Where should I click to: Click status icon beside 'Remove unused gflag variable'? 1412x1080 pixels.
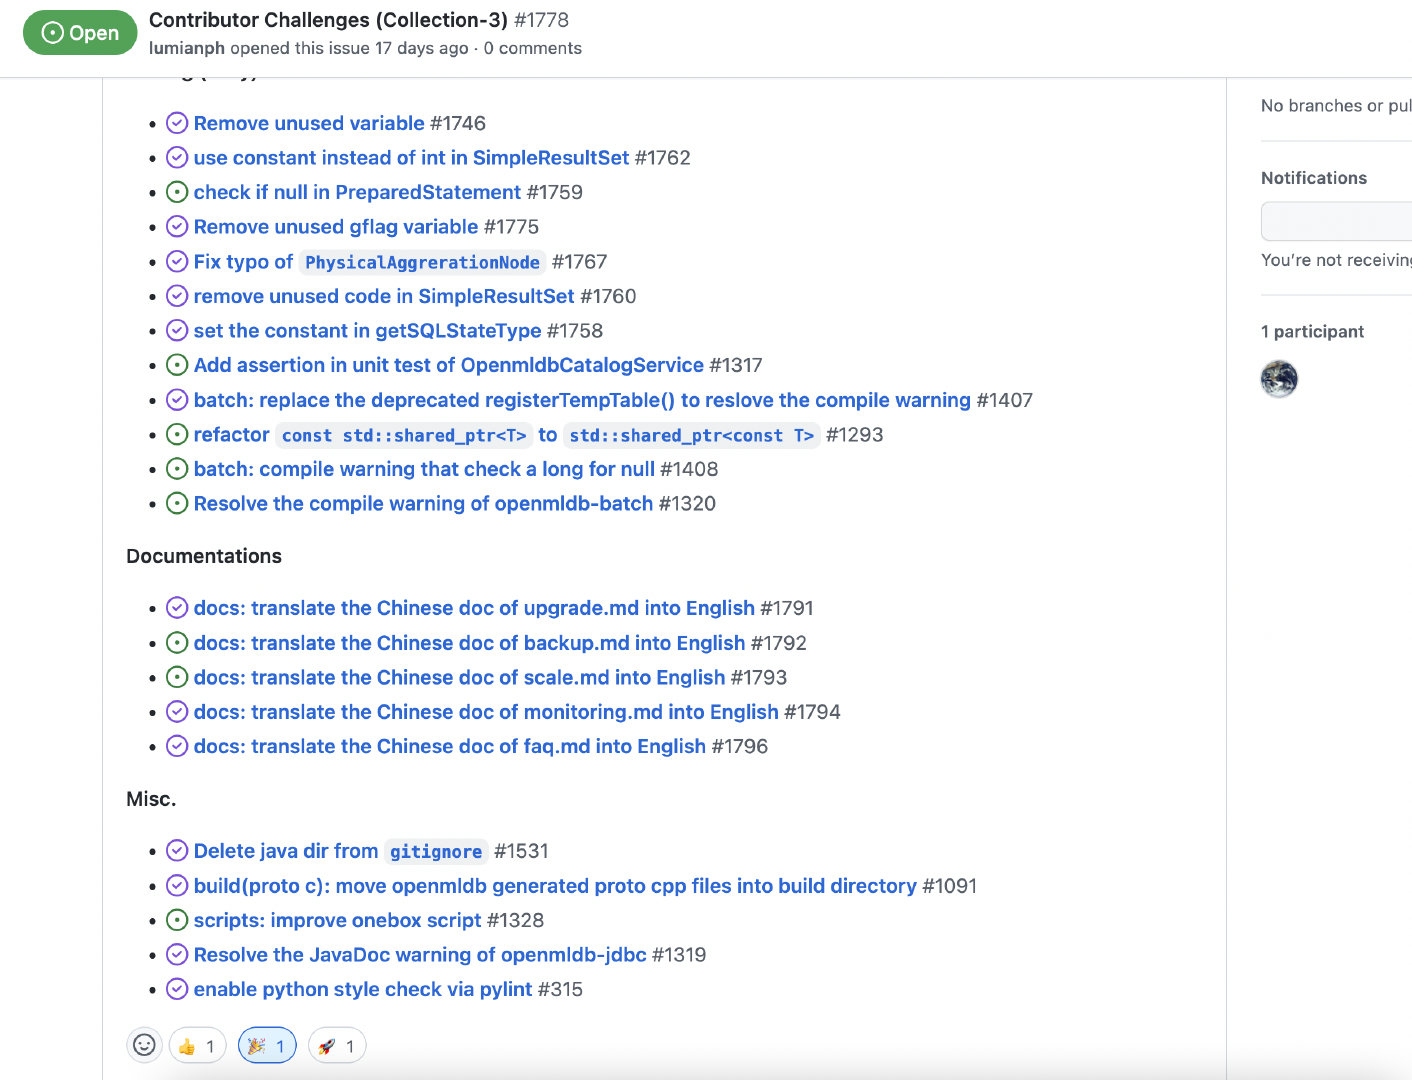click(x=177, y=227)
